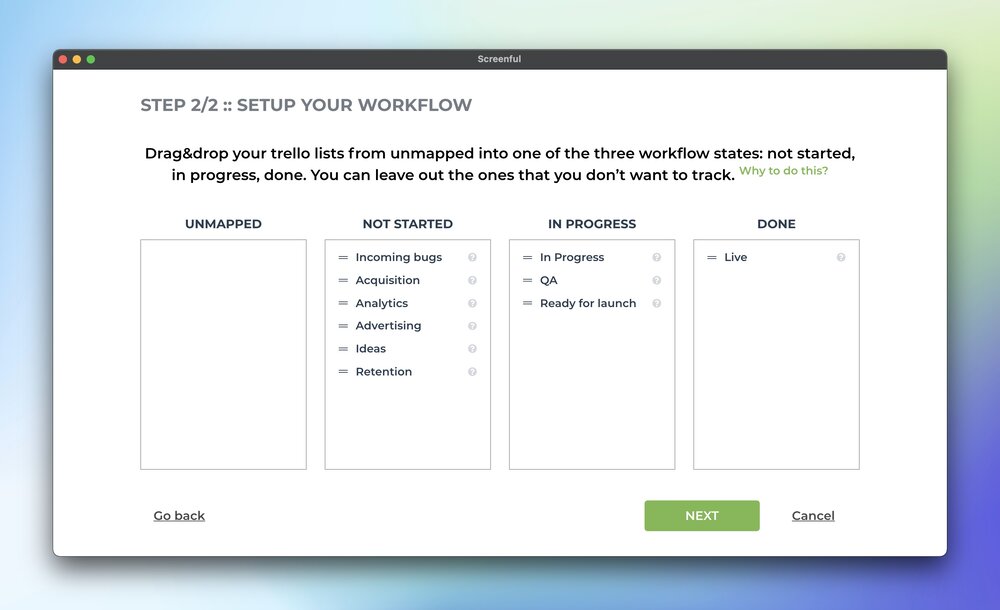The width and height of the screenshot is (1000, 610).
Task: Click the UNMAPPED column header
Action: [223, 224]
